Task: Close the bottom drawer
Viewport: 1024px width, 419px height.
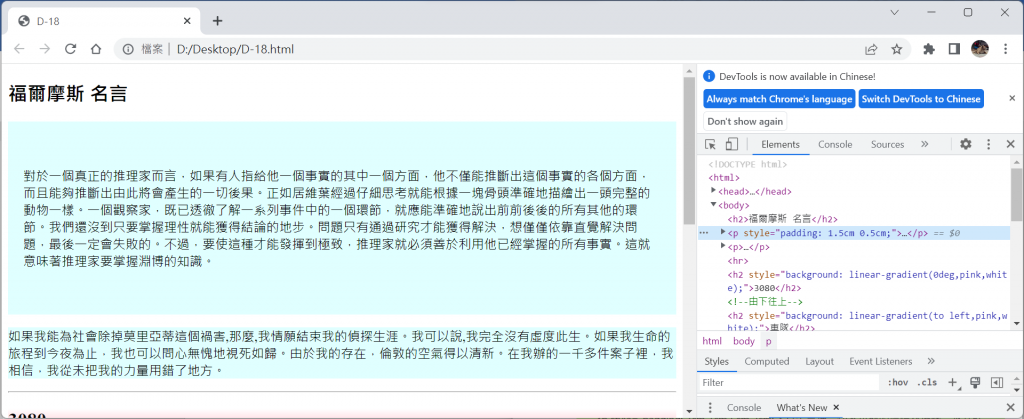Action: coord(1010,407)
